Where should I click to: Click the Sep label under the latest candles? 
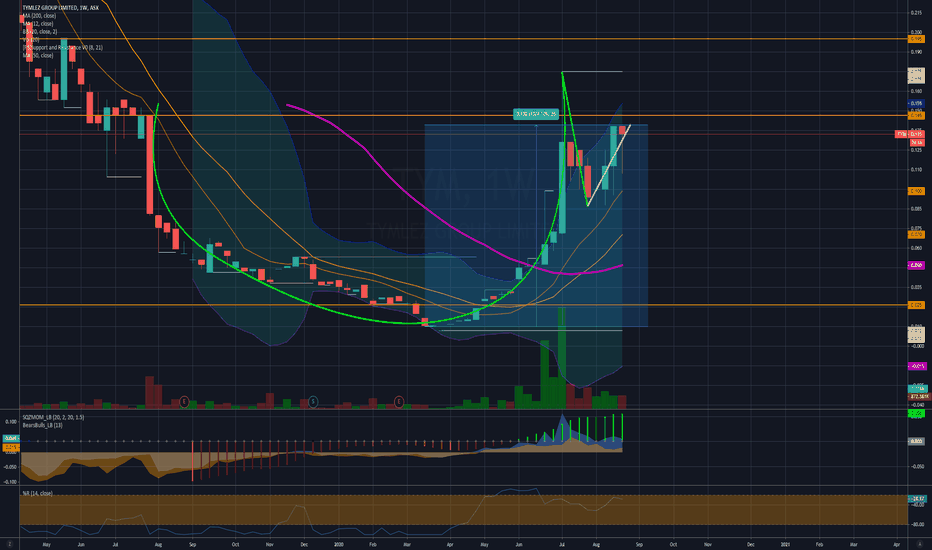pyautogui.click(x=639, y=544)
